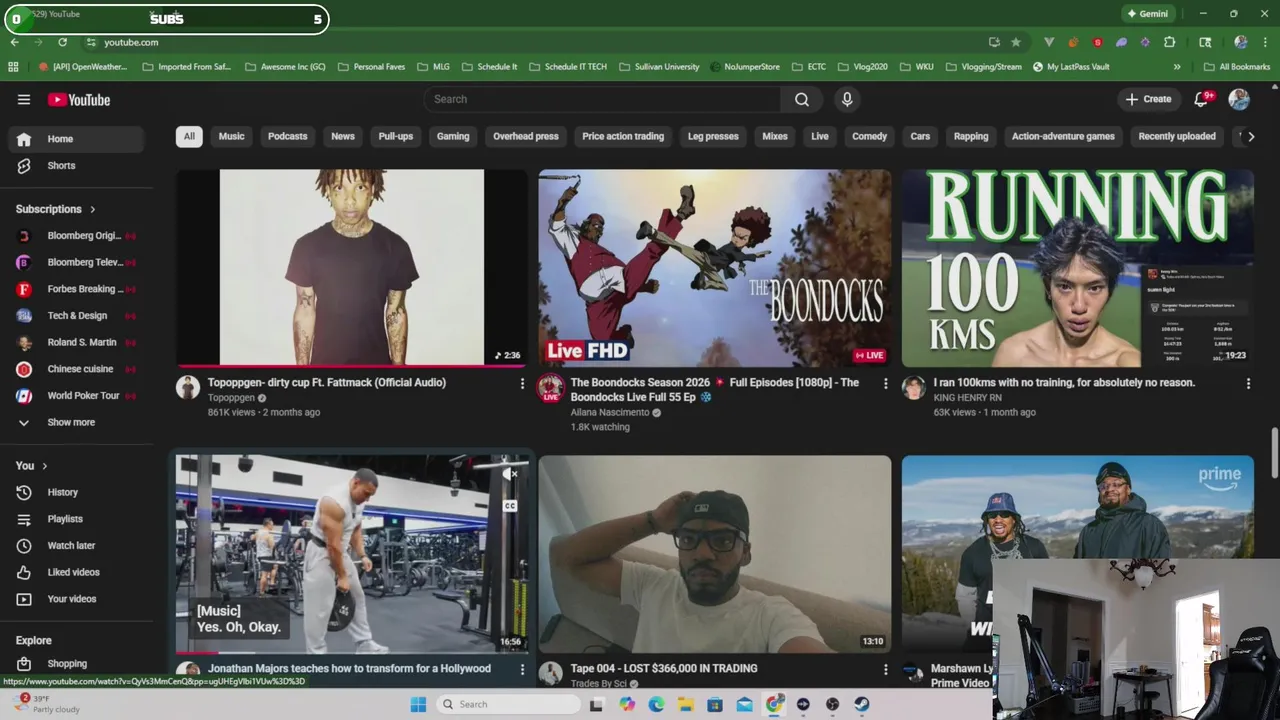Open World Poker Tour subscription

point(76,396)
